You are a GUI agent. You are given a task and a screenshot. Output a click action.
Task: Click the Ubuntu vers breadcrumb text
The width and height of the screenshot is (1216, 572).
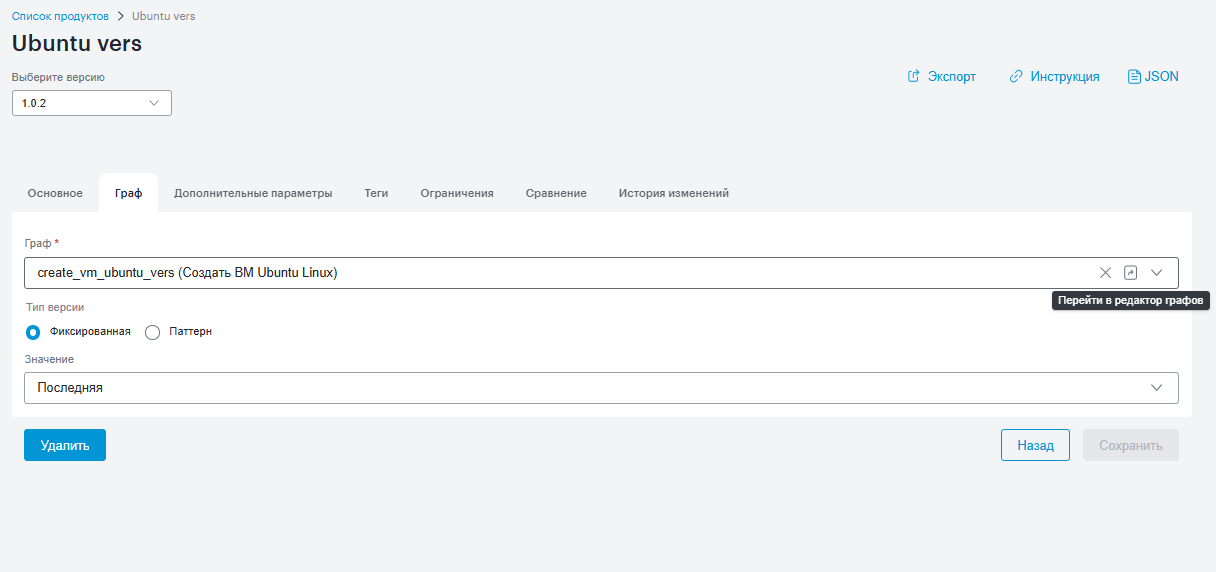pyautogui.click(x=163, y=17)
